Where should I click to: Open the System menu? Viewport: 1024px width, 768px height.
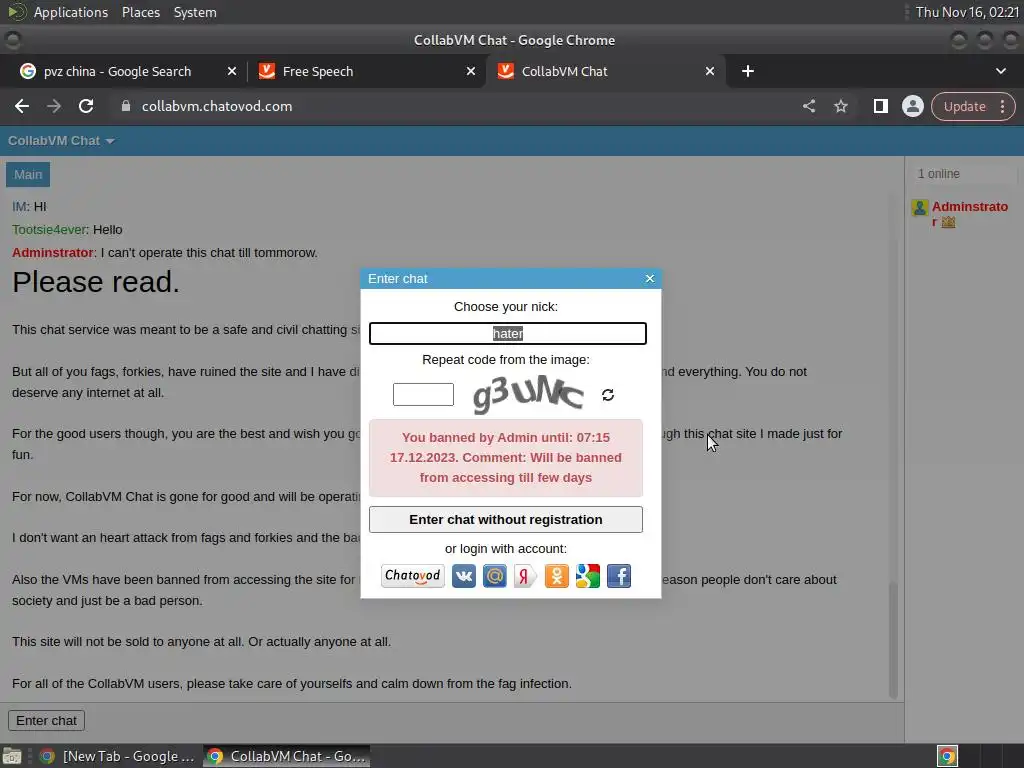195,12
